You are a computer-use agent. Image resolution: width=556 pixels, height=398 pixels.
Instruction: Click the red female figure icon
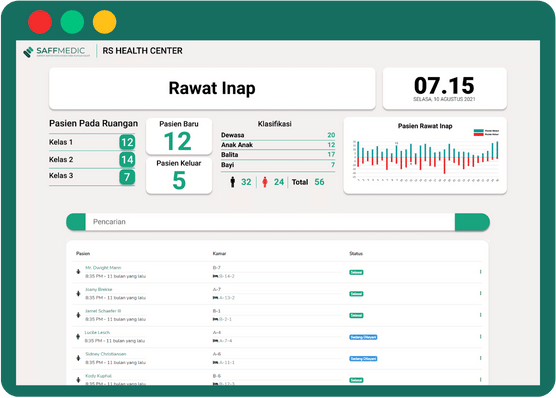tap(265, 182)
